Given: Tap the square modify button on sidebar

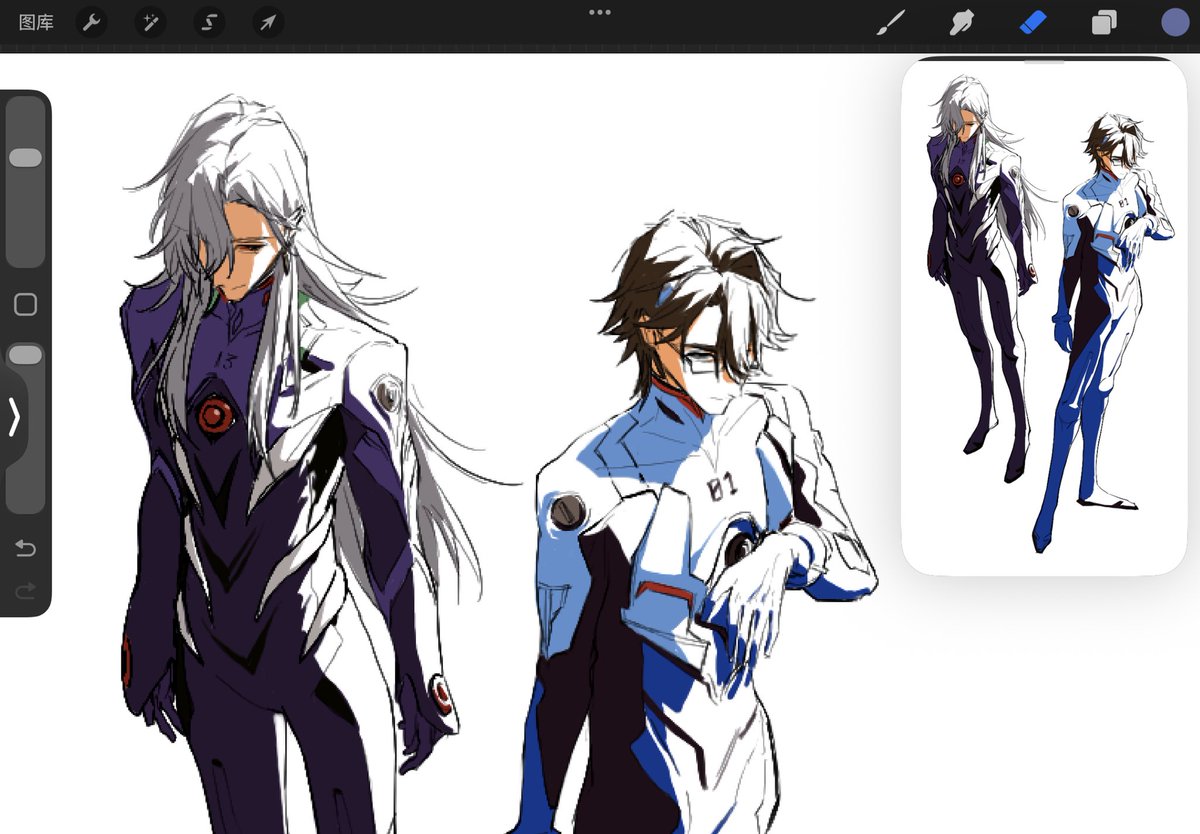Looking at the screenshot, I should click(25, 305).
